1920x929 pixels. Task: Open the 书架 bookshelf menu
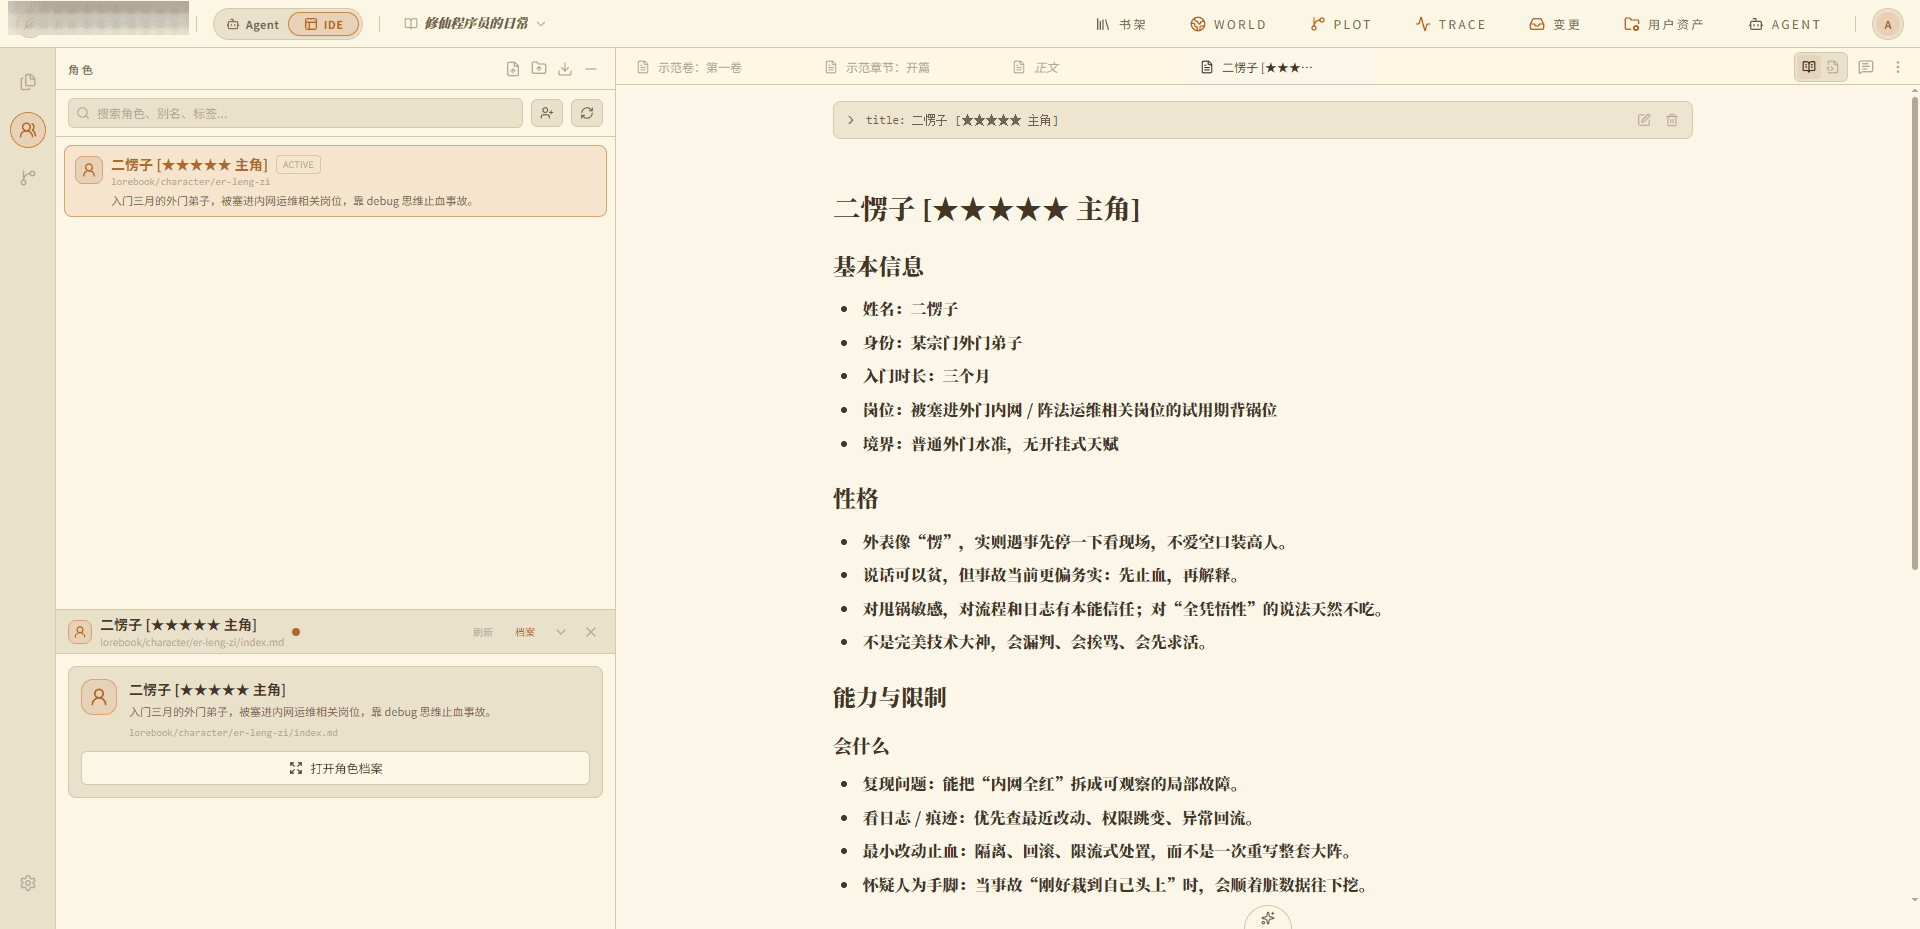coord(1121,24)
